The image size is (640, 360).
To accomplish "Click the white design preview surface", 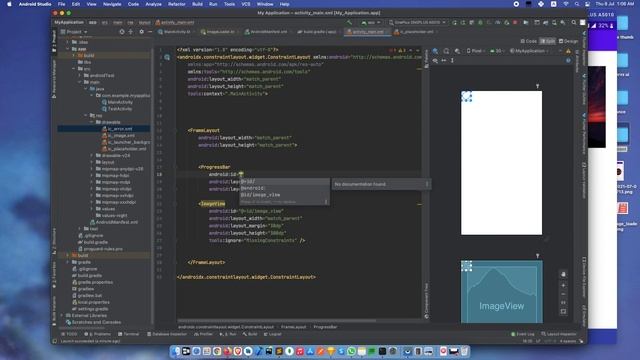I will tap(502, 163).
